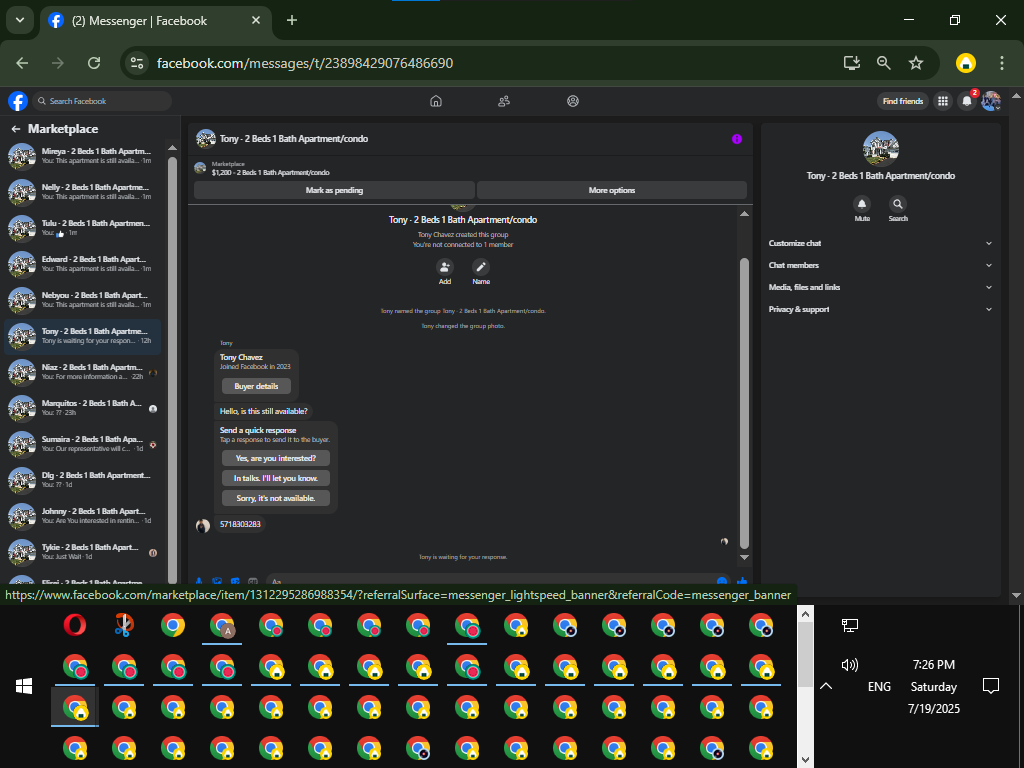1024x768 pixels.
Task: Click the Search icon in chat info panel
Action: click(898, 204)
